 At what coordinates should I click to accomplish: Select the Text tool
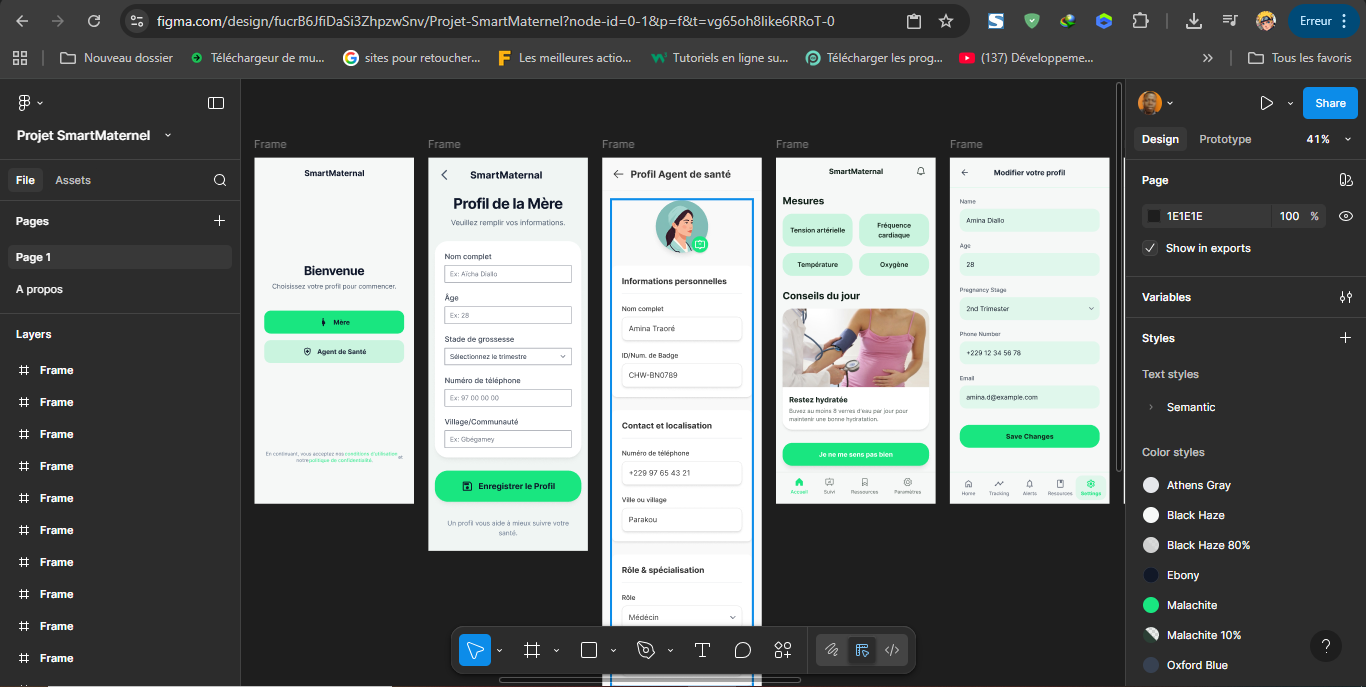702,650
